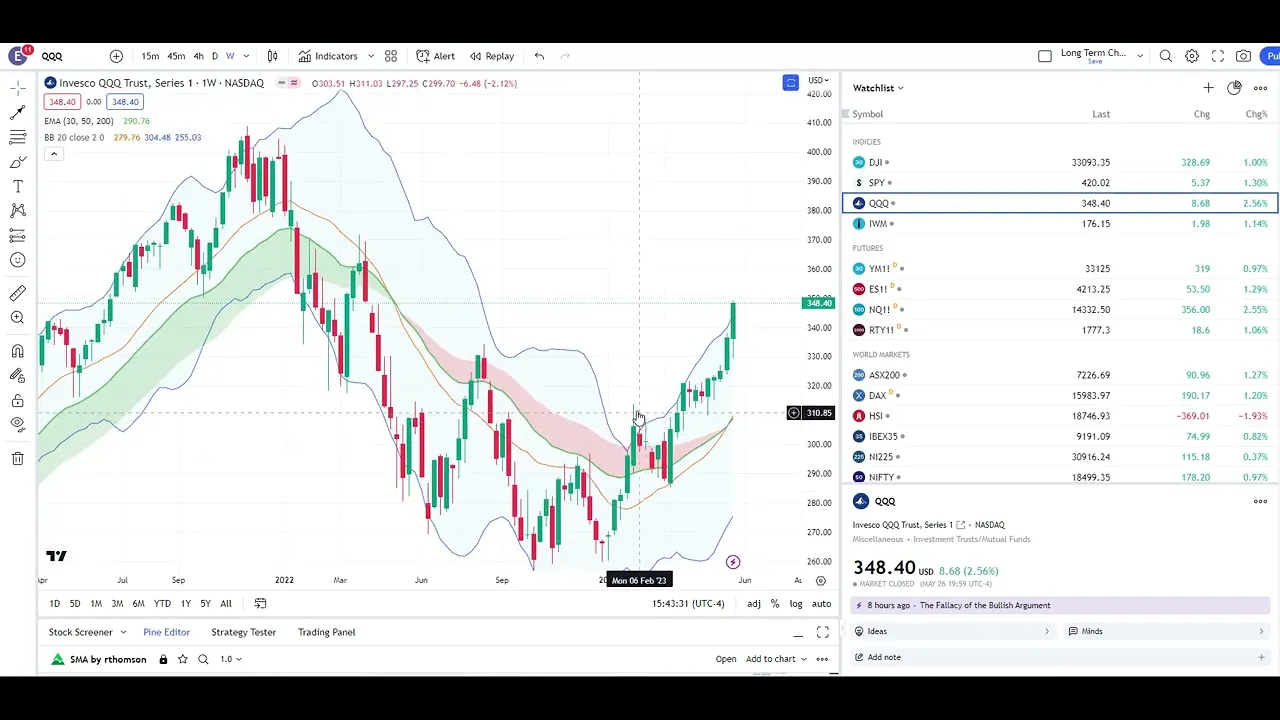Screen dimensions: 1280x720
Task: Open the USD currency dropdown
Action: (820, 80)
